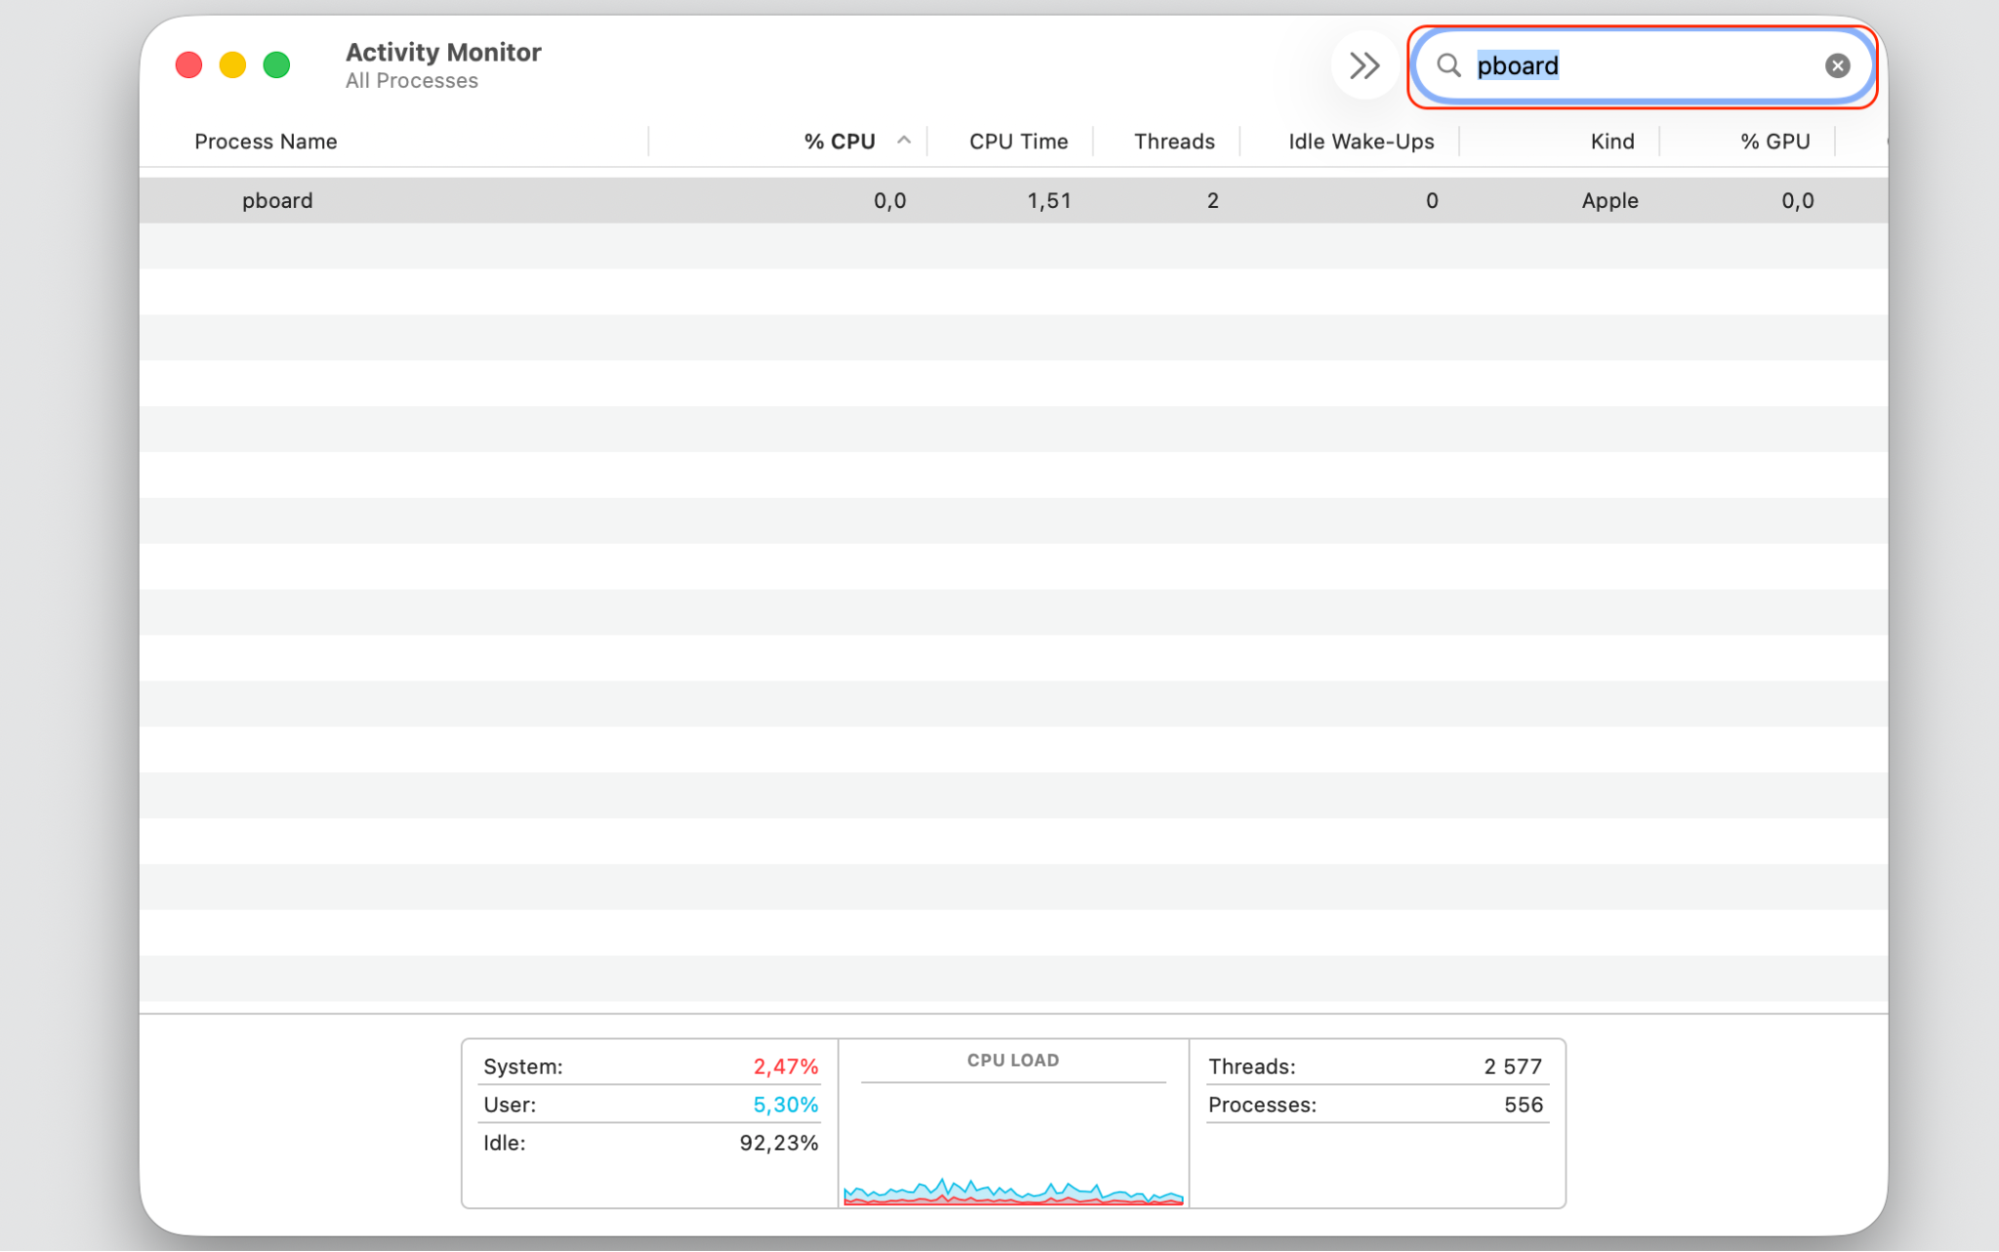Toggle % CPU sort direction arrow
Viewport: 1999px width, 1252px height.
coord(904,141)
